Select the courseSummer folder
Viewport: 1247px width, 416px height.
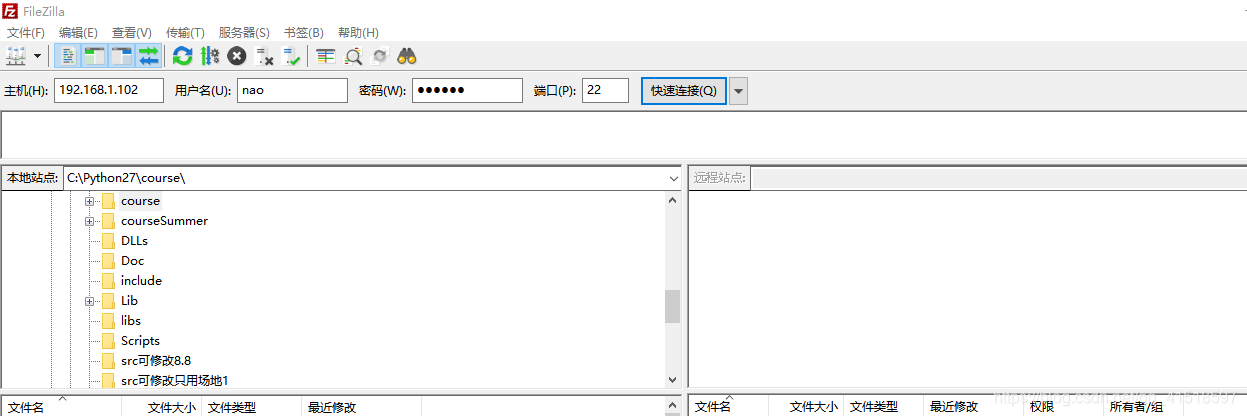tap(164, 221)
